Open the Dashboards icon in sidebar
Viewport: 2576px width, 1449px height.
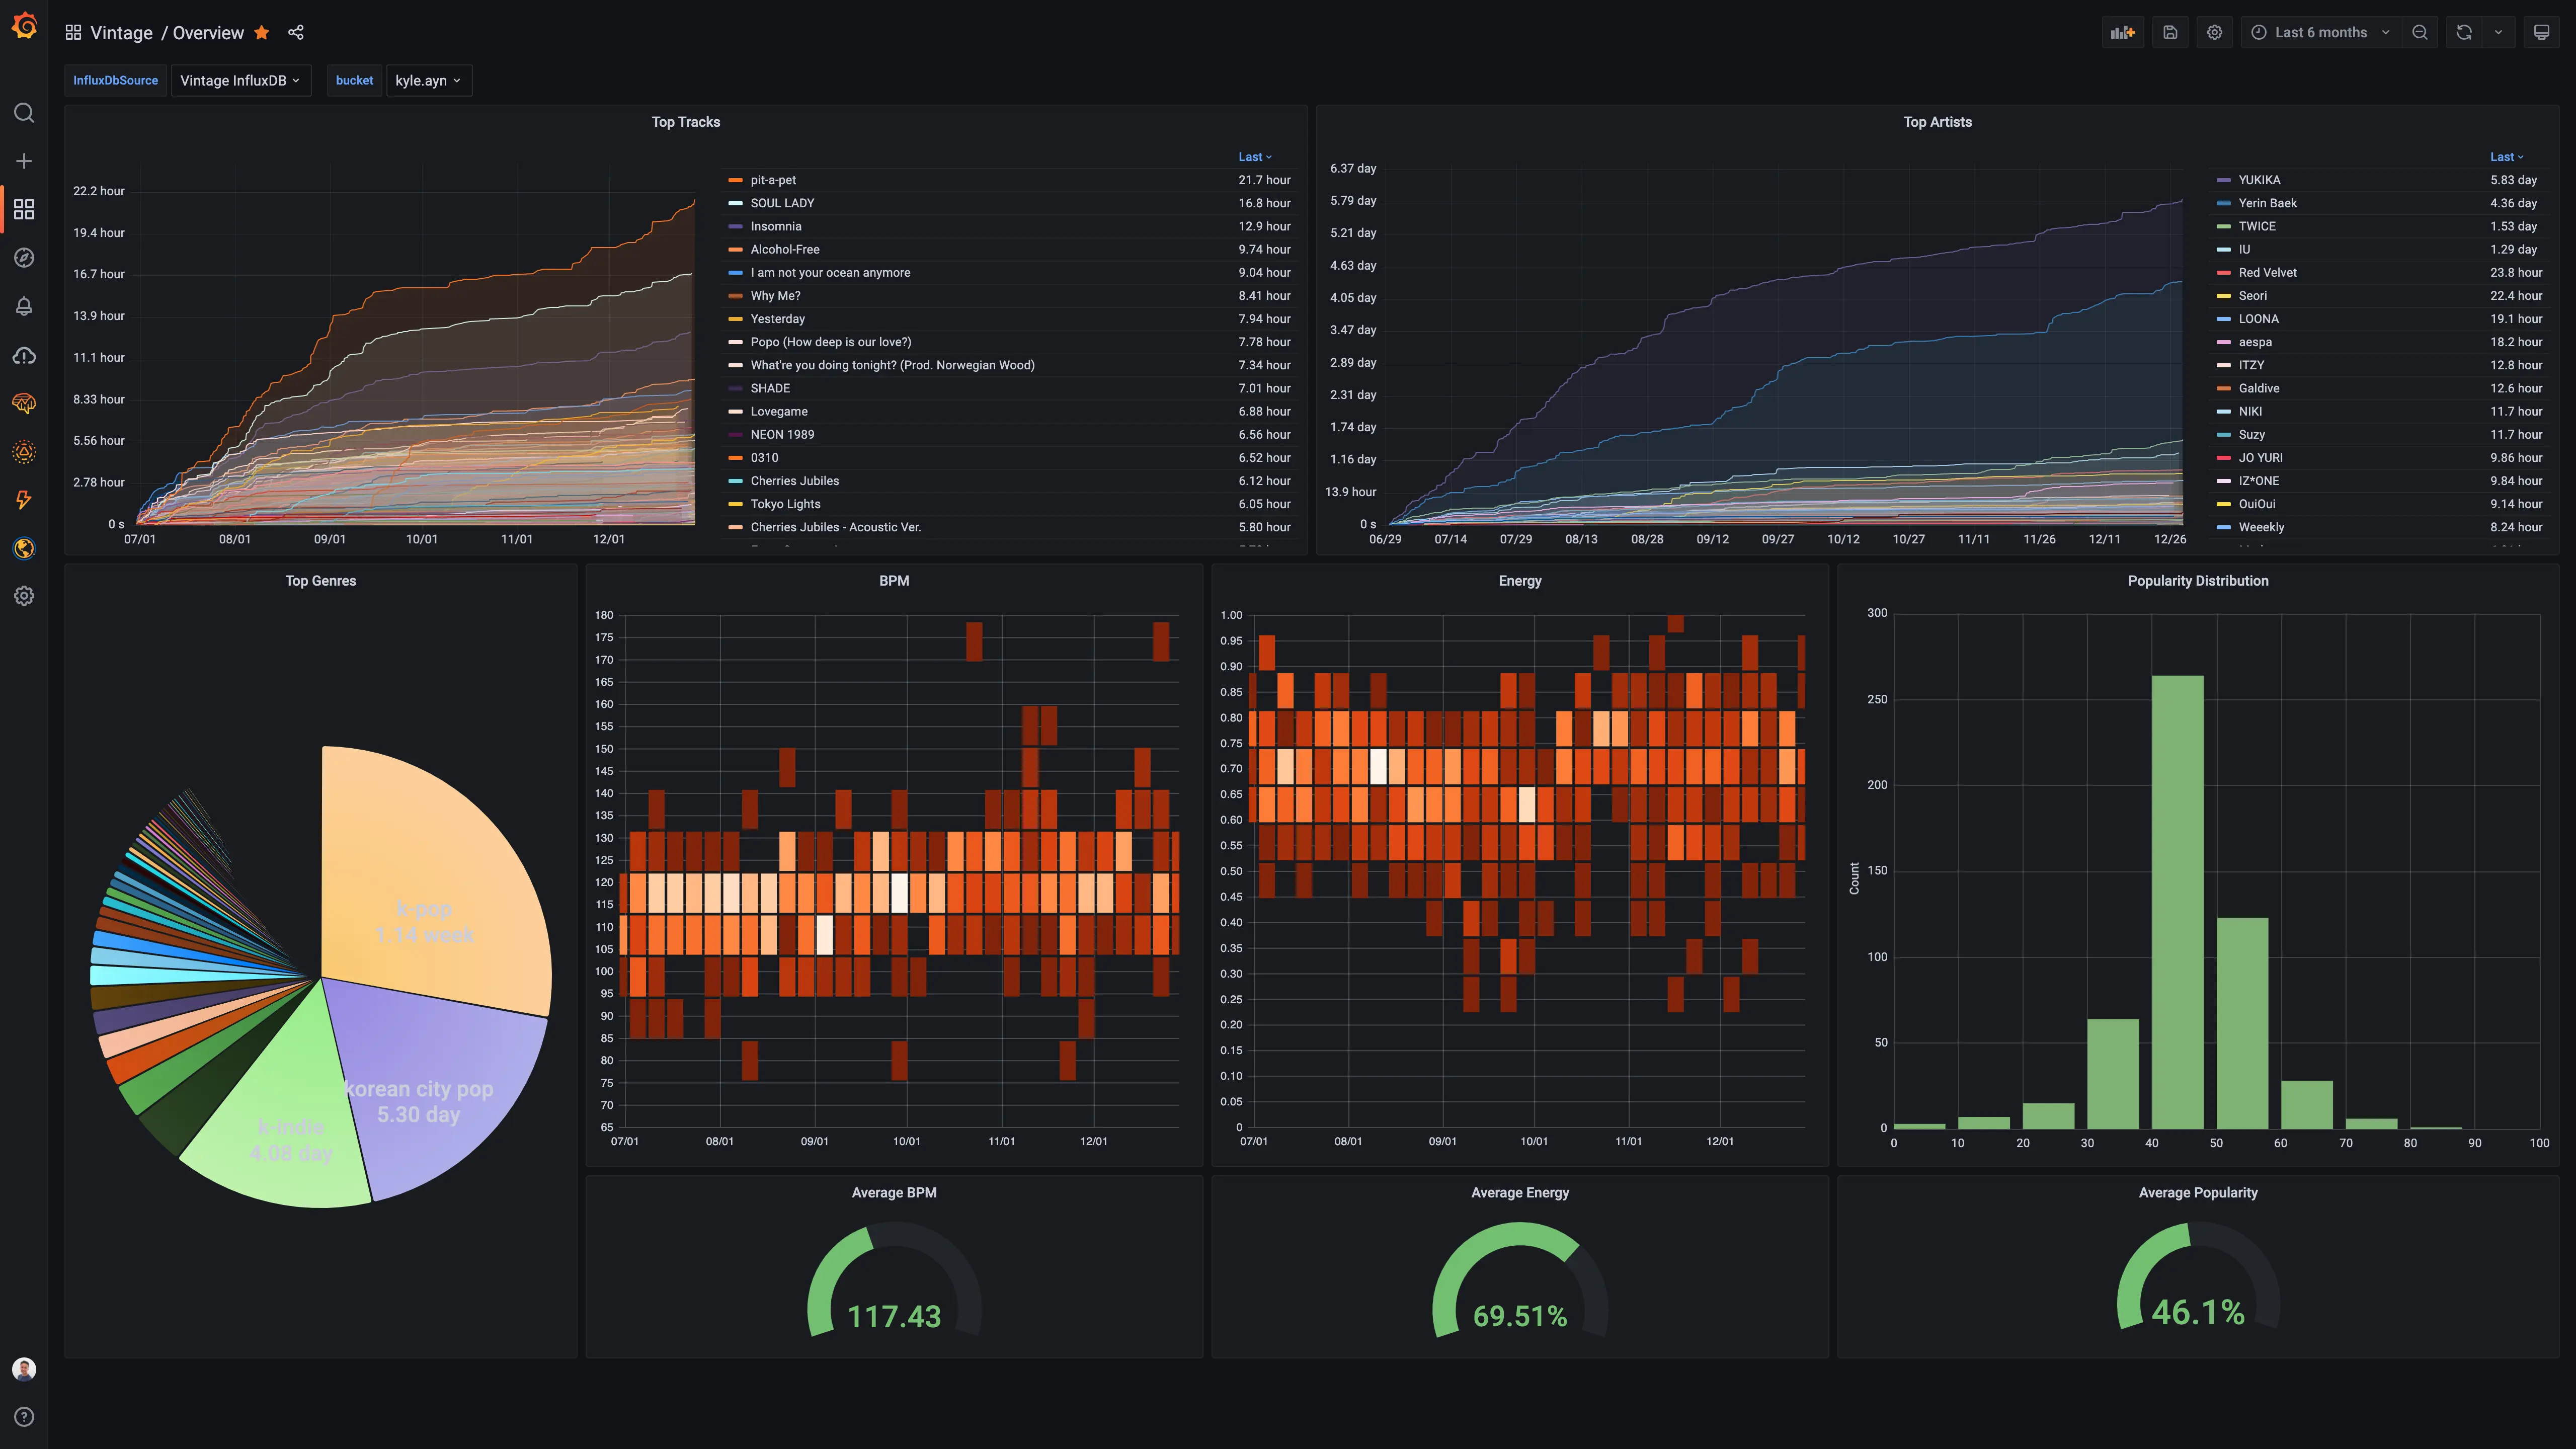(24, 209)
